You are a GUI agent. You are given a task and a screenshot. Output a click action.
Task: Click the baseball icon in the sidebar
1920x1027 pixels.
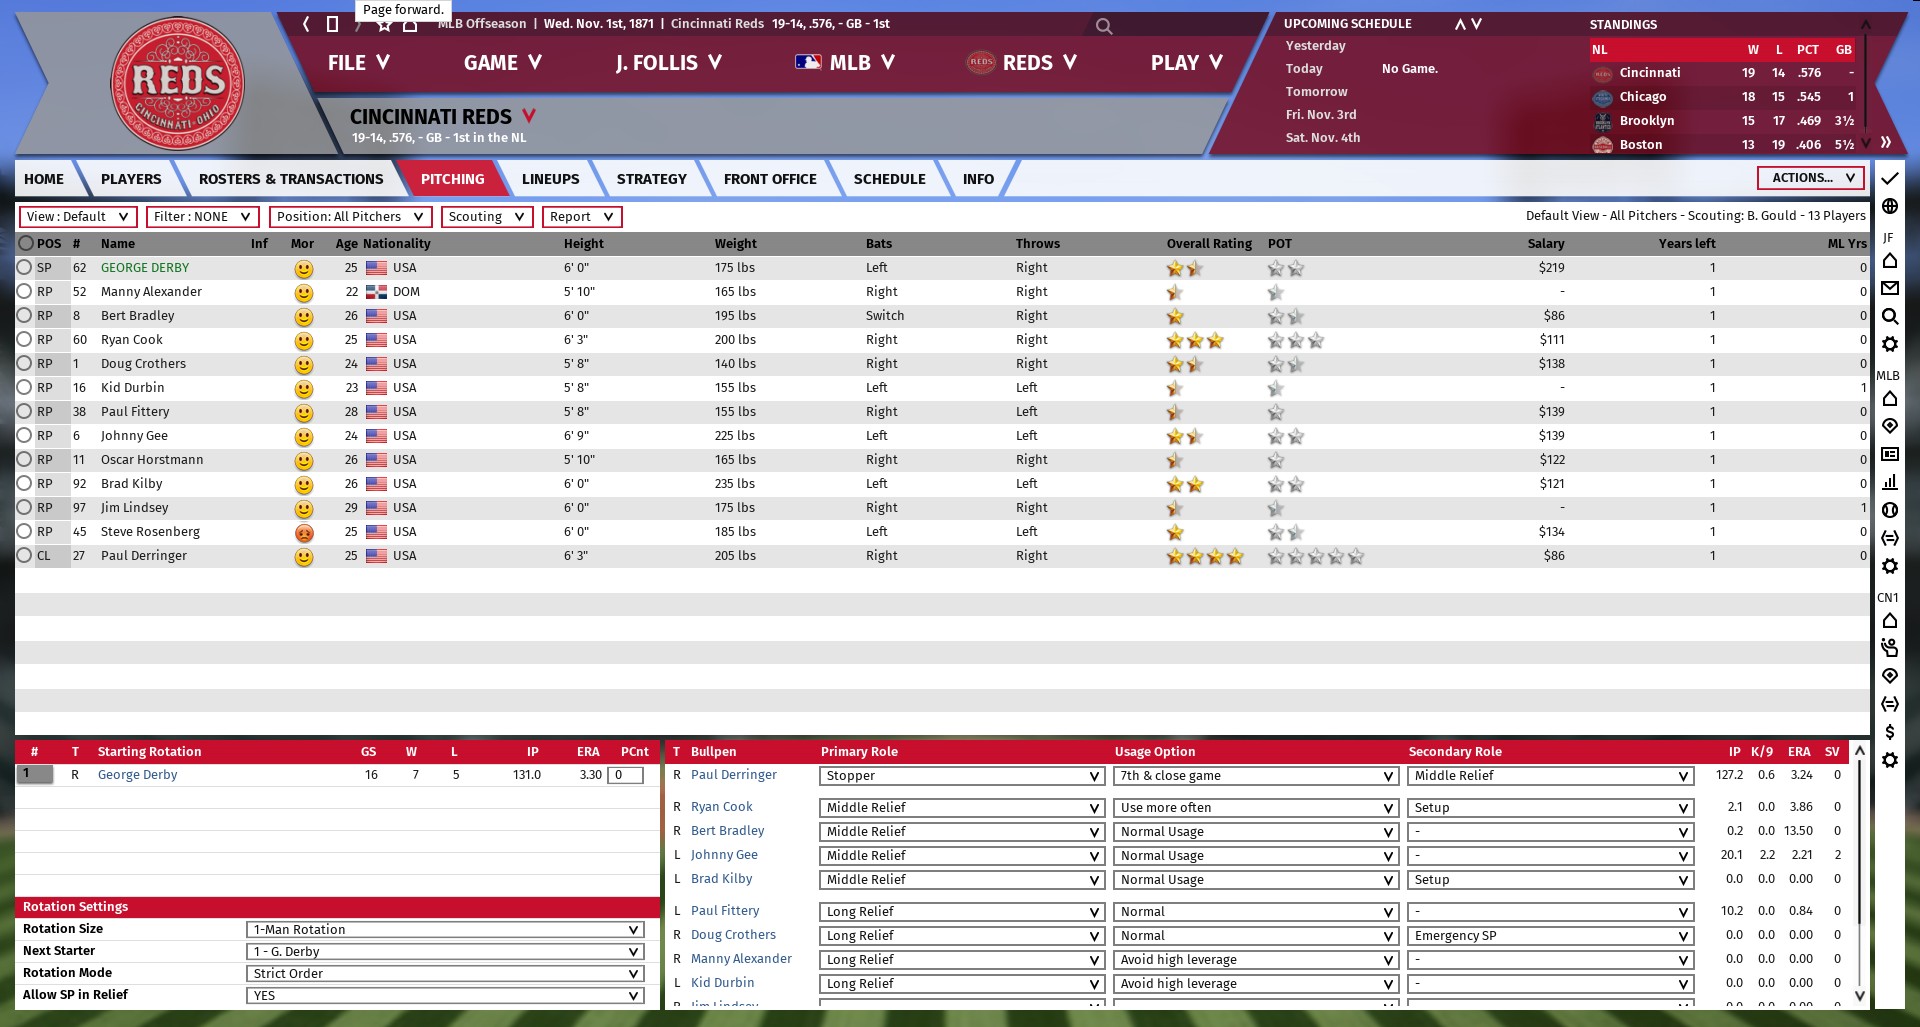[1889, 510]
